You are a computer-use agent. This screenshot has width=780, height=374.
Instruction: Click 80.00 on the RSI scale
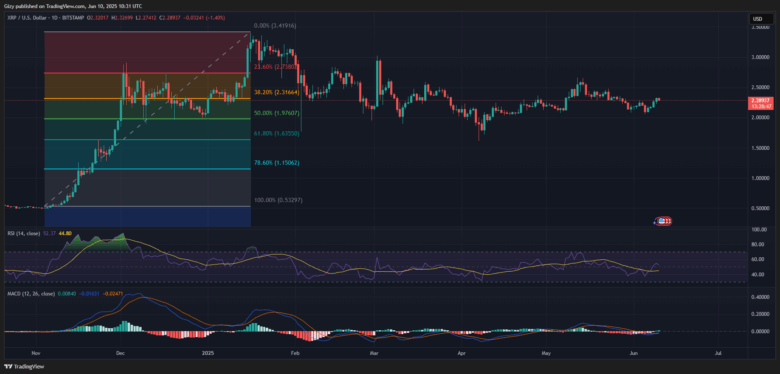tap(758, 244)
